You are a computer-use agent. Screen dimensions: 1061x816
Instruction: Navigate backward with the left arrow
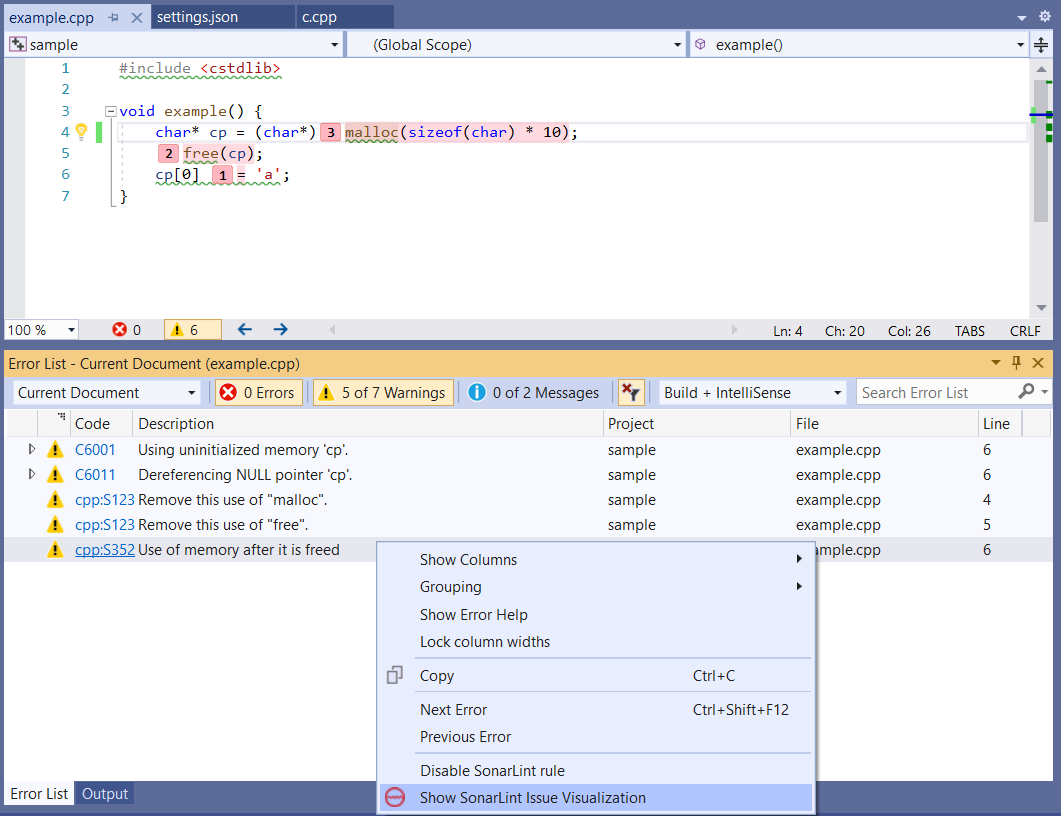click(x=245, y=330)
